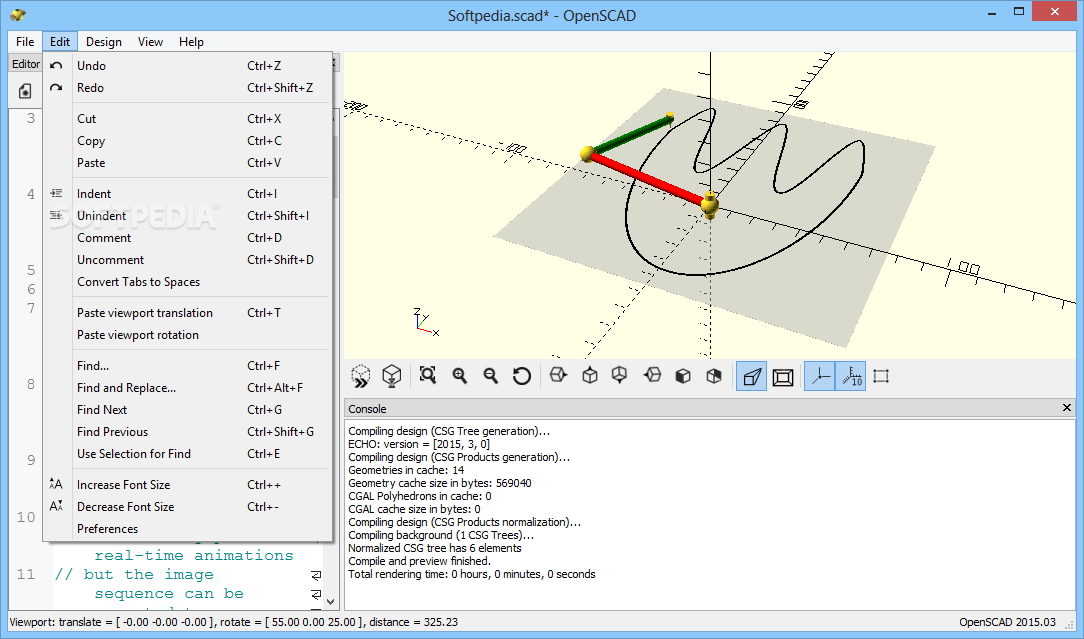Toggle the Perspective projection button

click(x=751, y=376)
